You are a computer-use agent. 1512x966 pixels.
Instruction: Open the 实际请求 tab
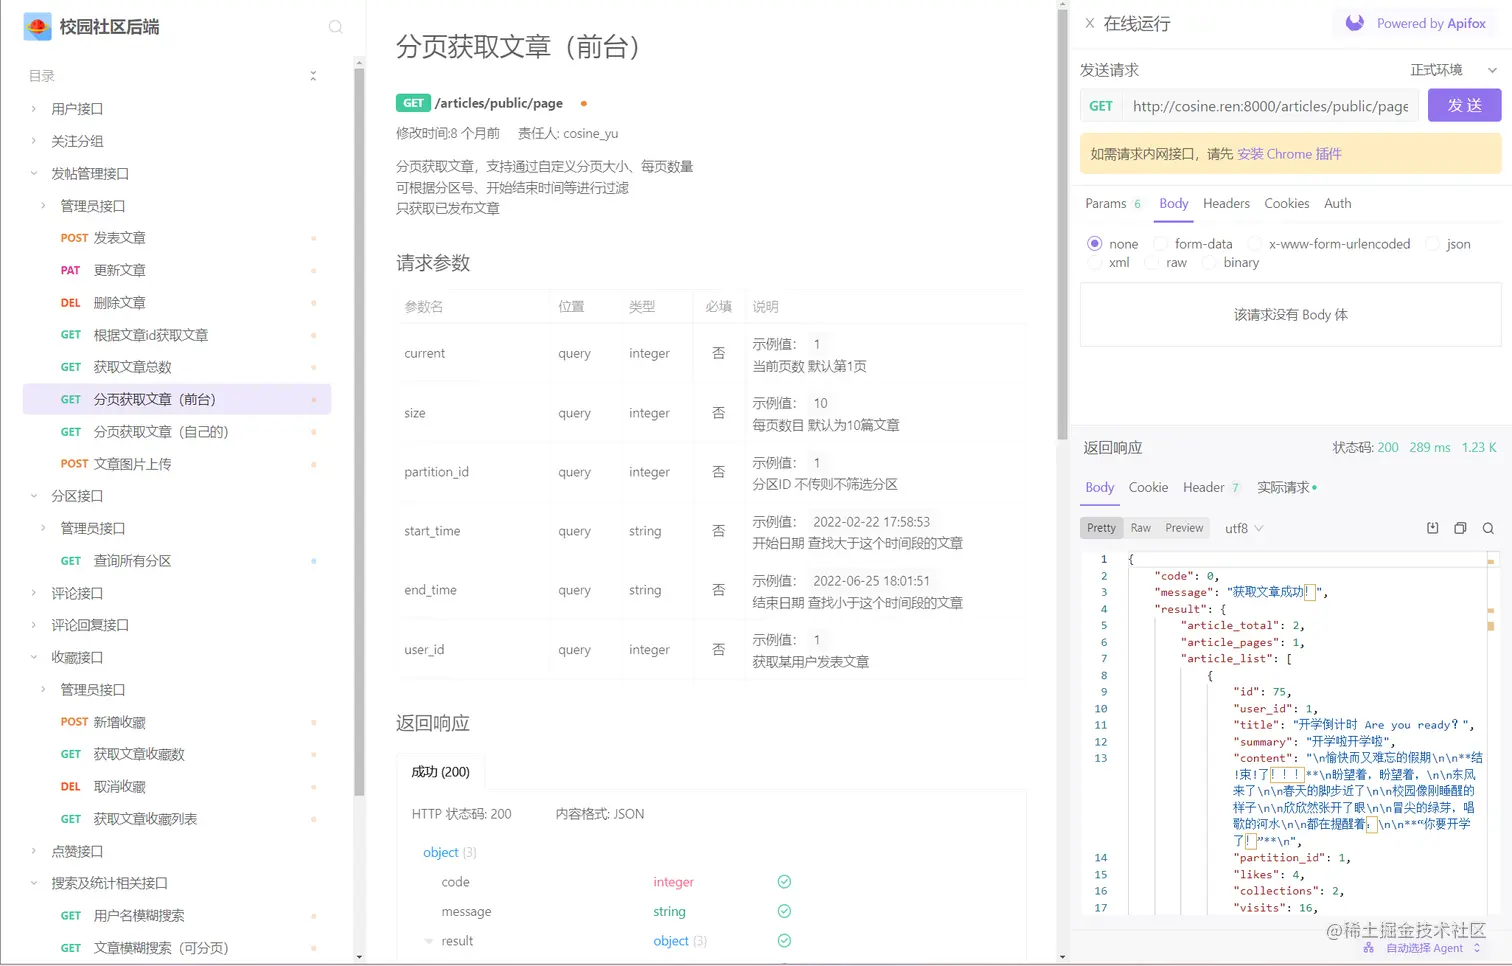coord(1287,487)
